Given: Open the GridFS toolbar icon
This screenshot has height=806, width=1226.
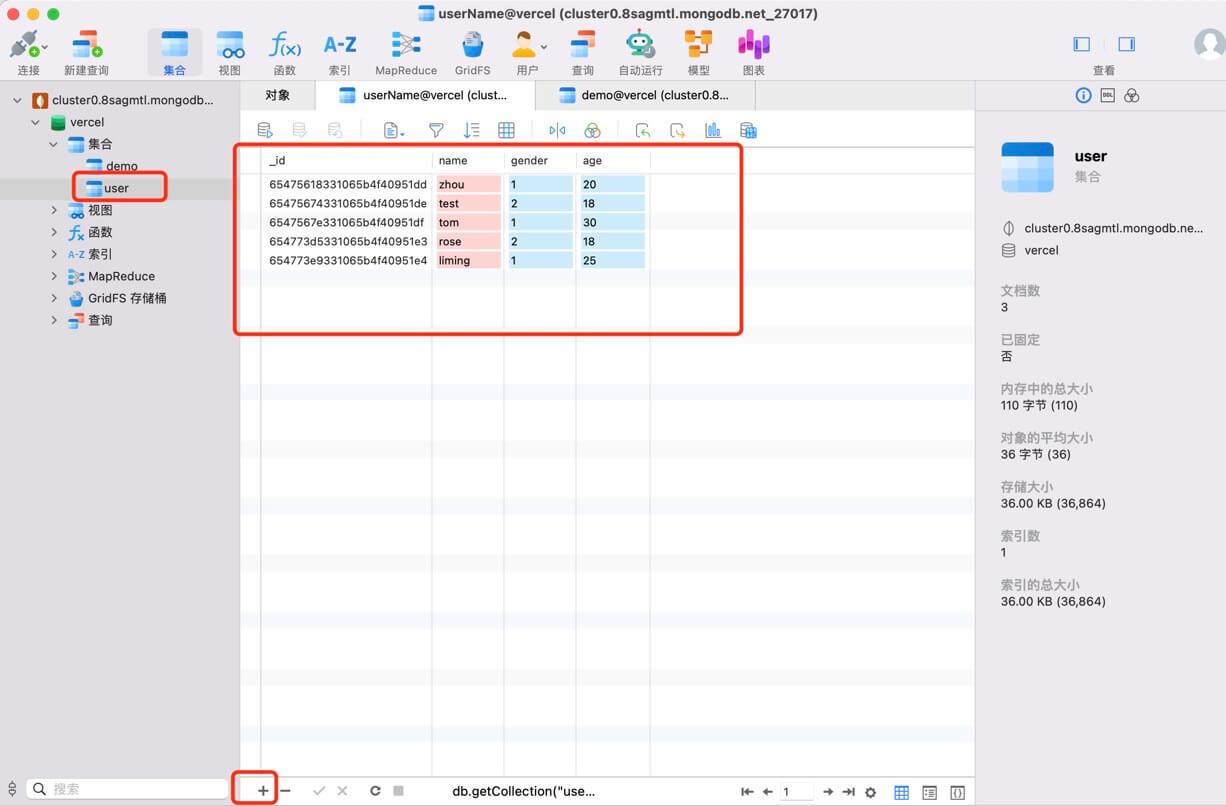Looking at the screenshot, I should (x=472, y=45).
